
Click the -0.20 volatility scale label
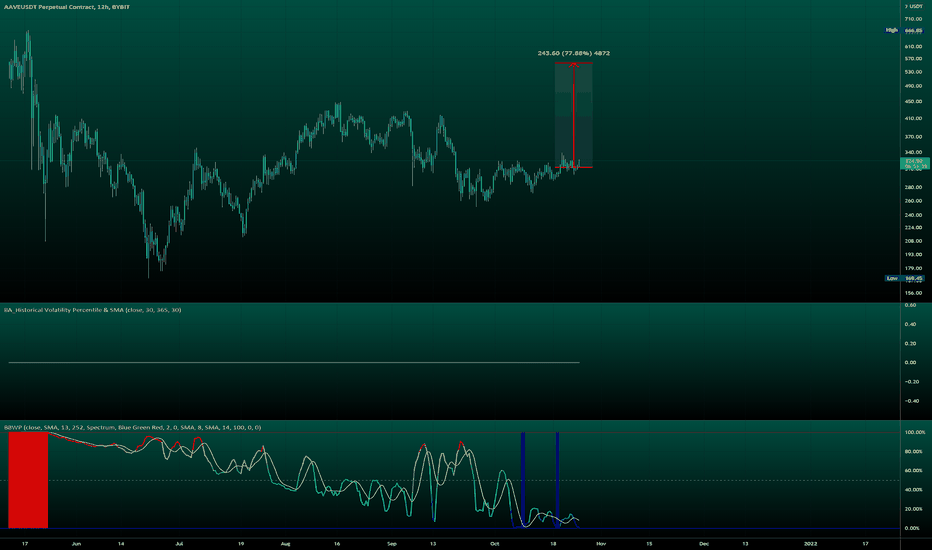point(911,382)
